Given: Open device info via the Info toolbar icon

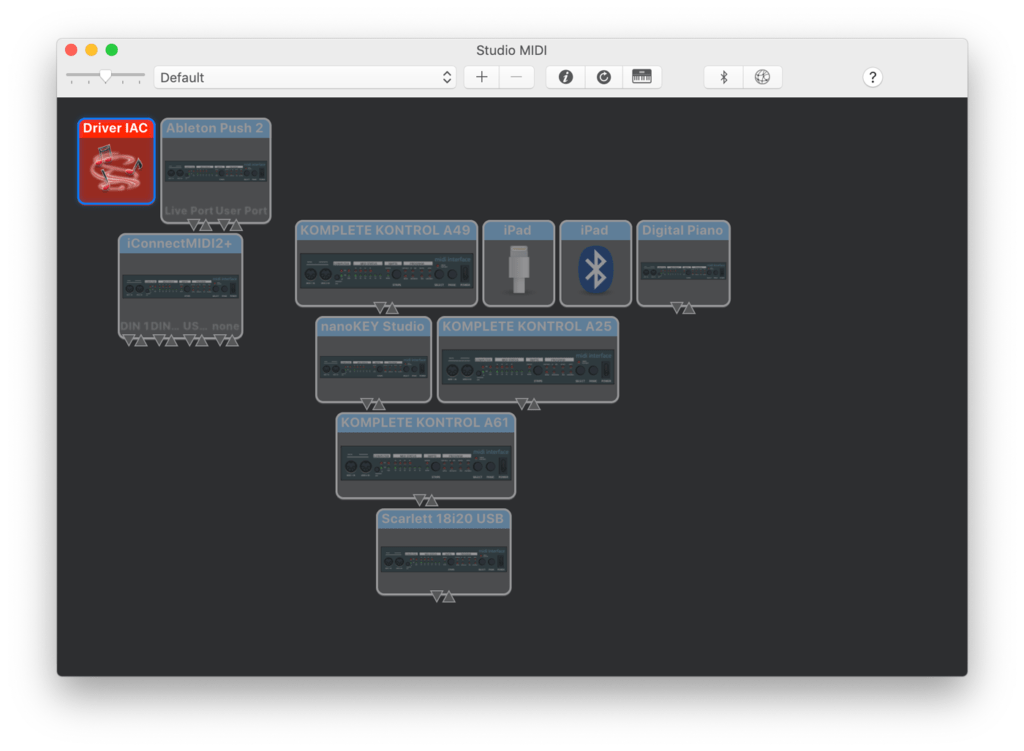Looking at the screenshot, I should click(565, 77).
